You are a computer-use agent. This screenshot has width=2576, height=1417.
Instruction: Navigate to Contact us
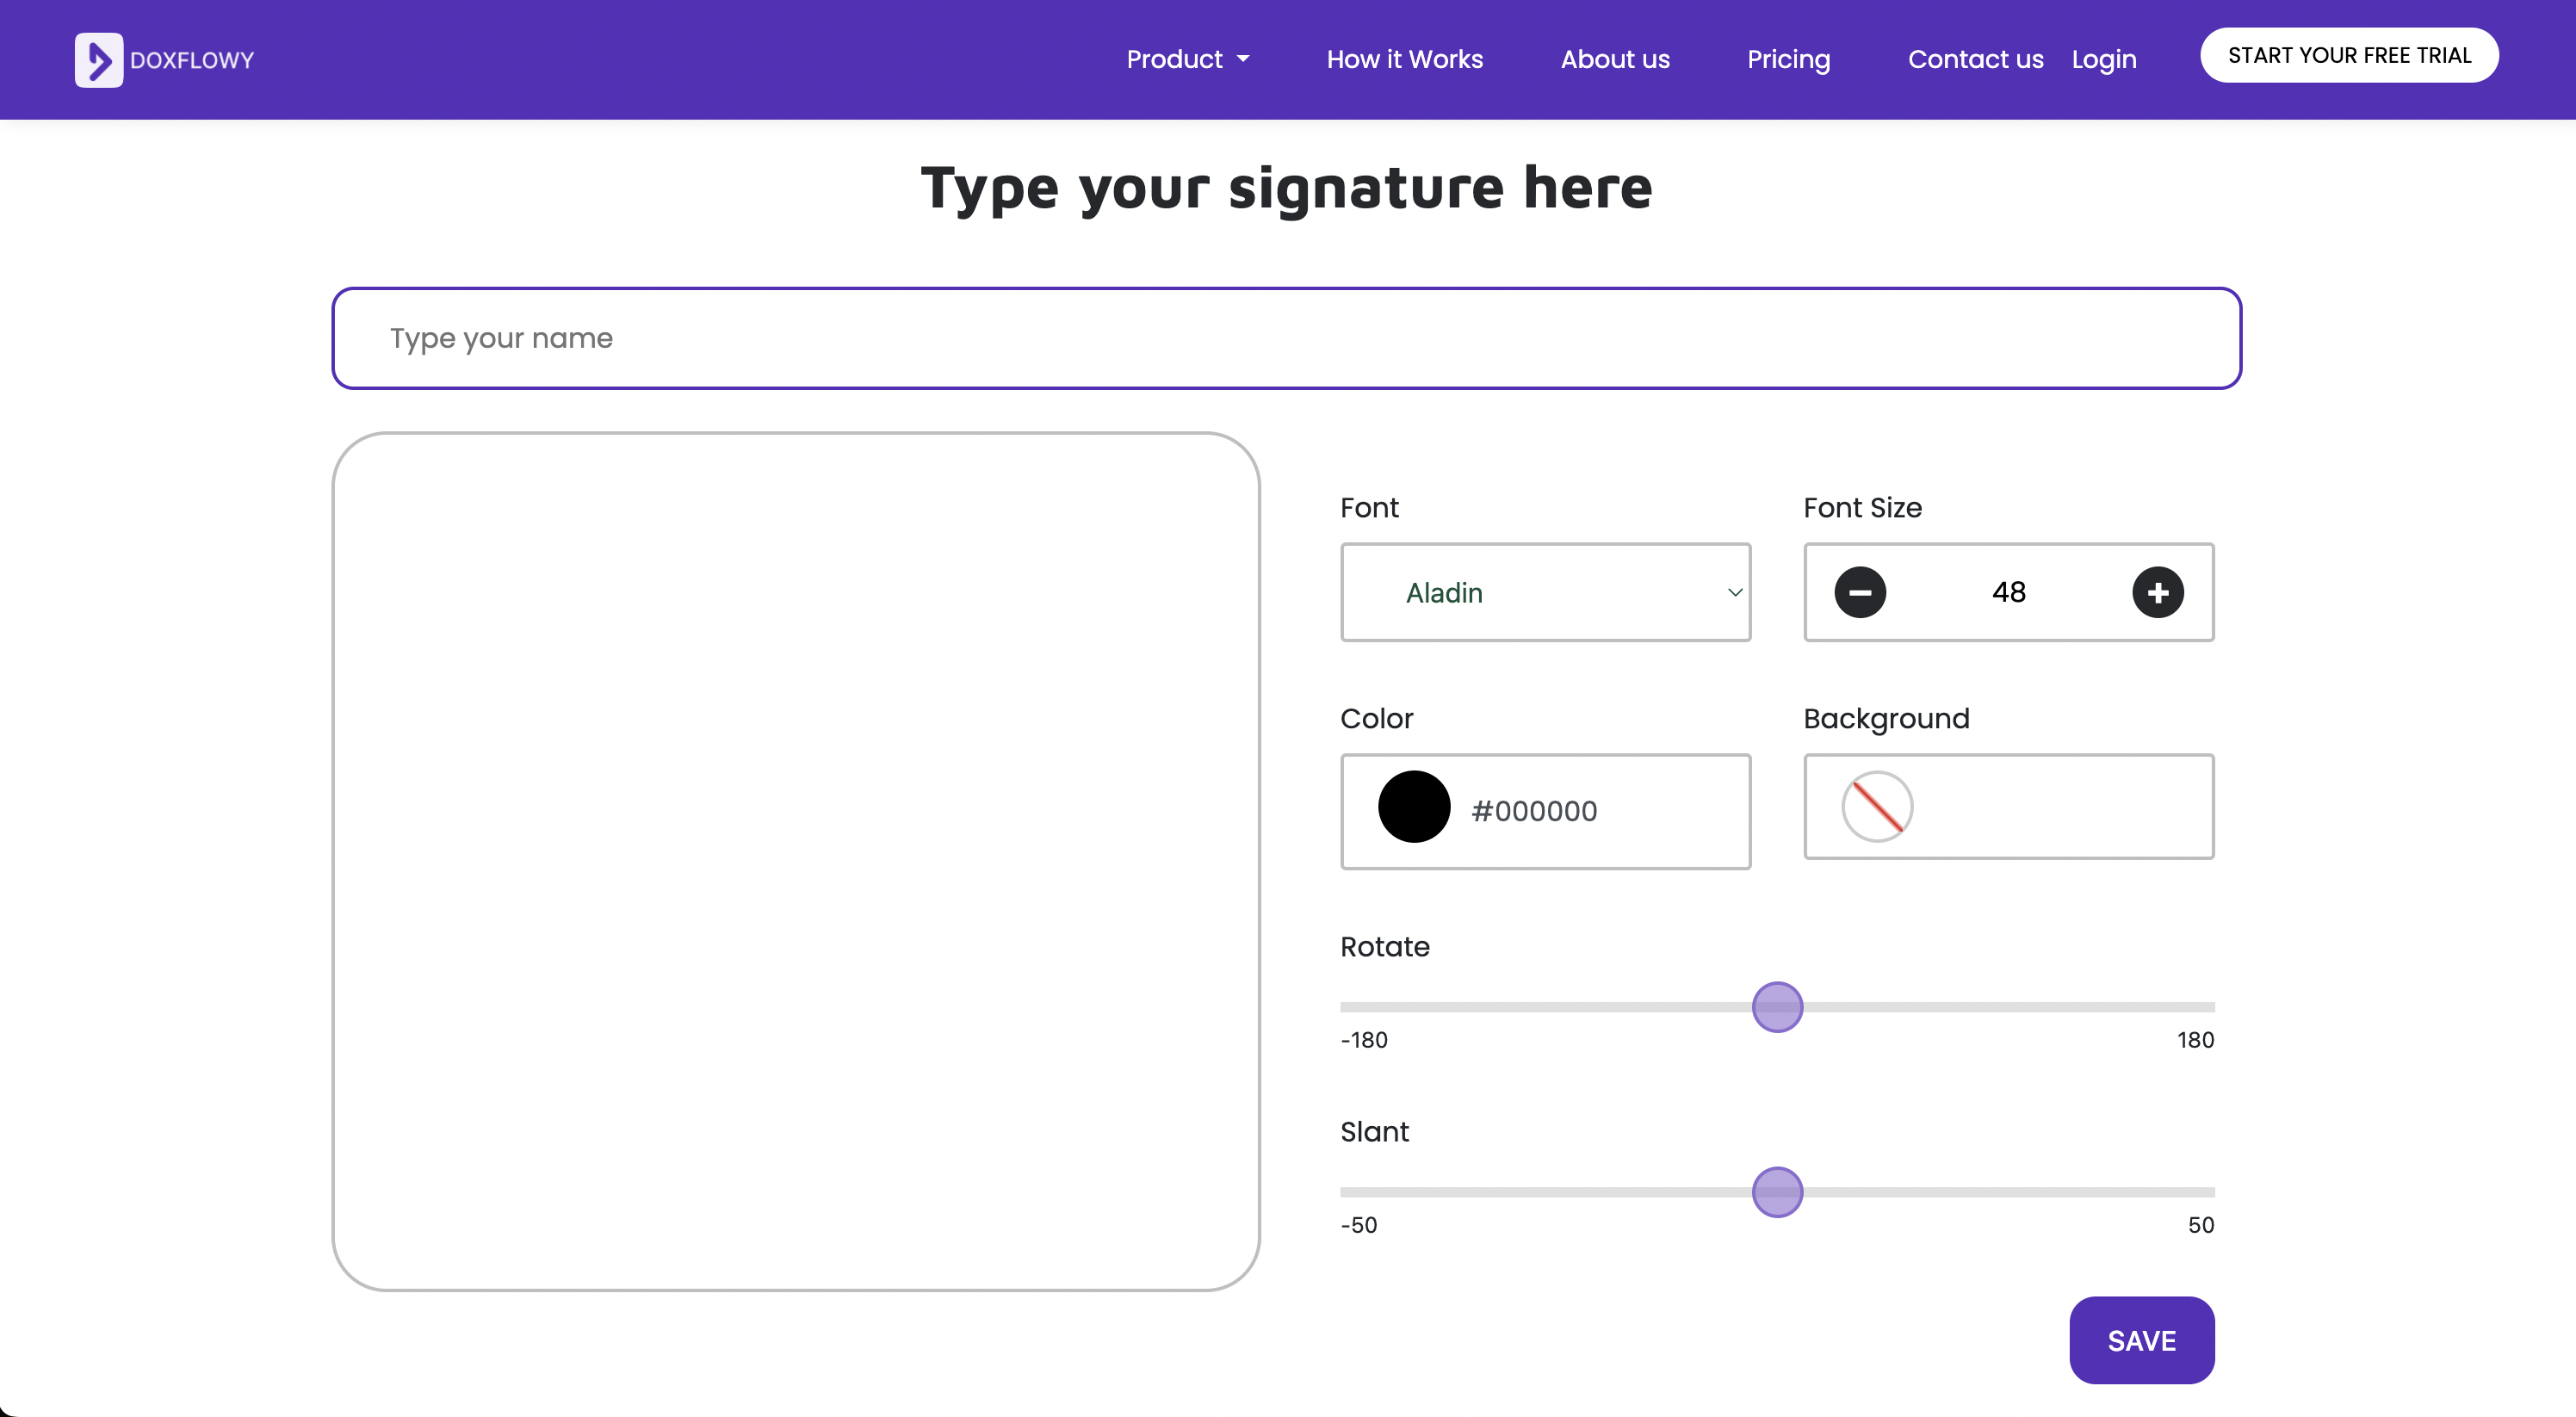click(x=1975, y=59)
